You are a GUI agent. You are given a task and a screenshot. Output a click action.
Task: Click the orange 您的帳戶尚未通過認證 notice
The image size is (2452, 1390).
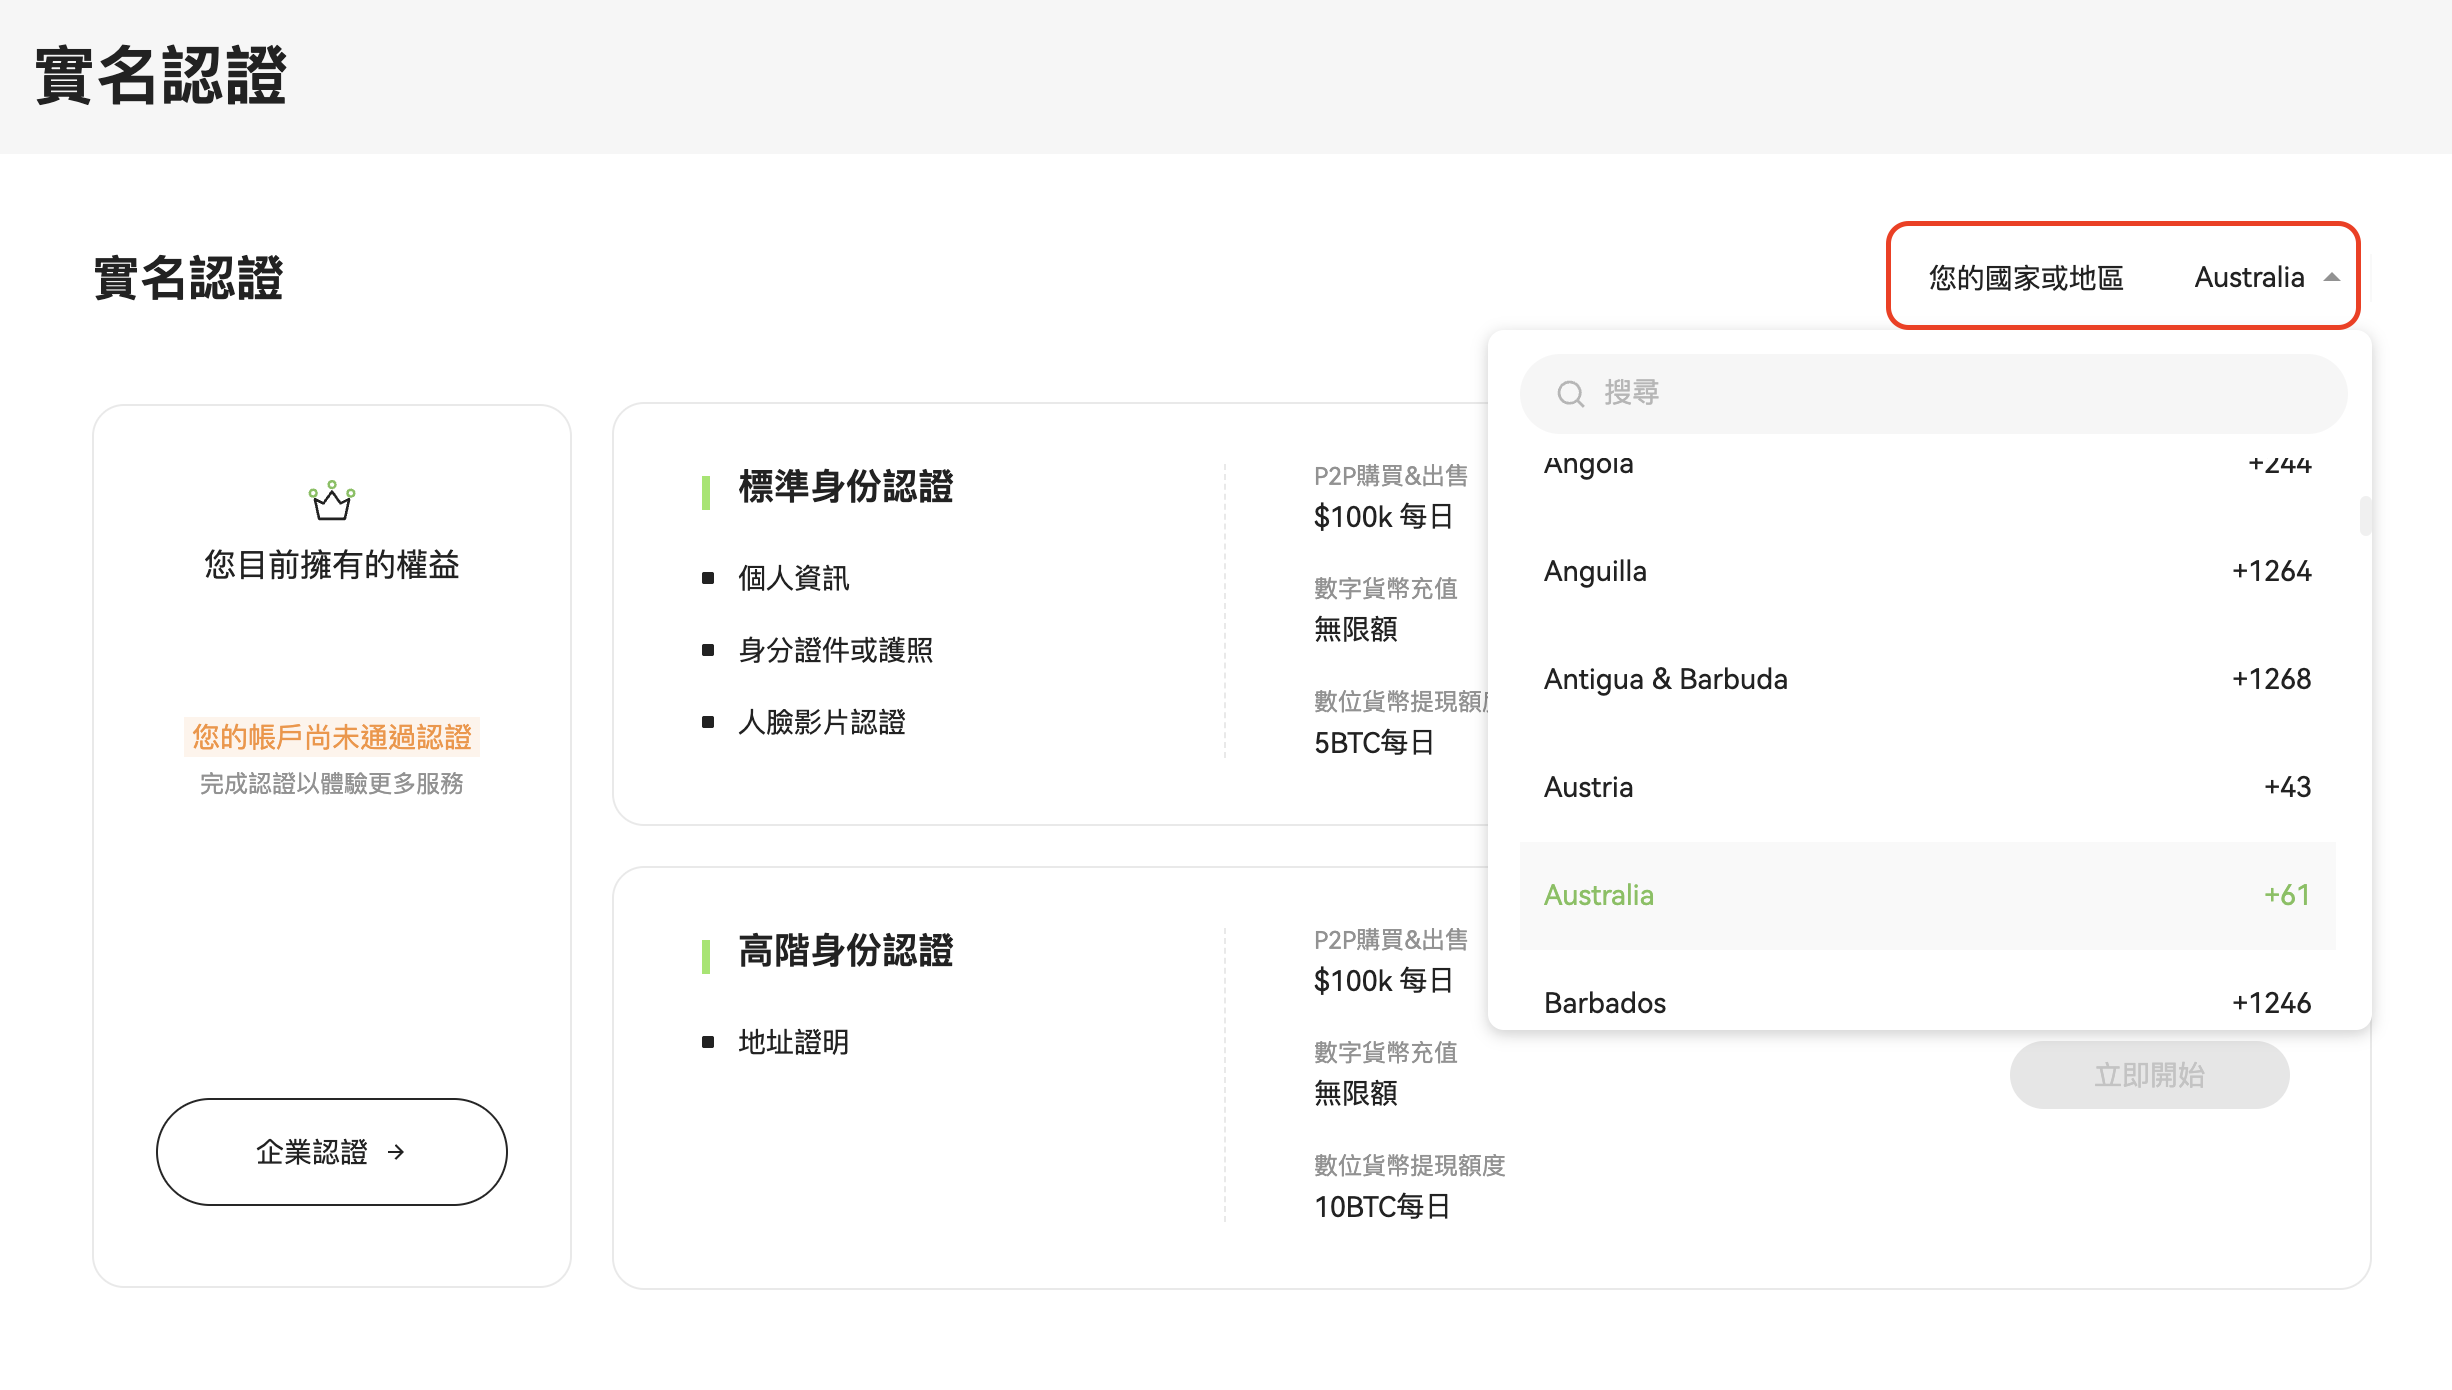331,737
